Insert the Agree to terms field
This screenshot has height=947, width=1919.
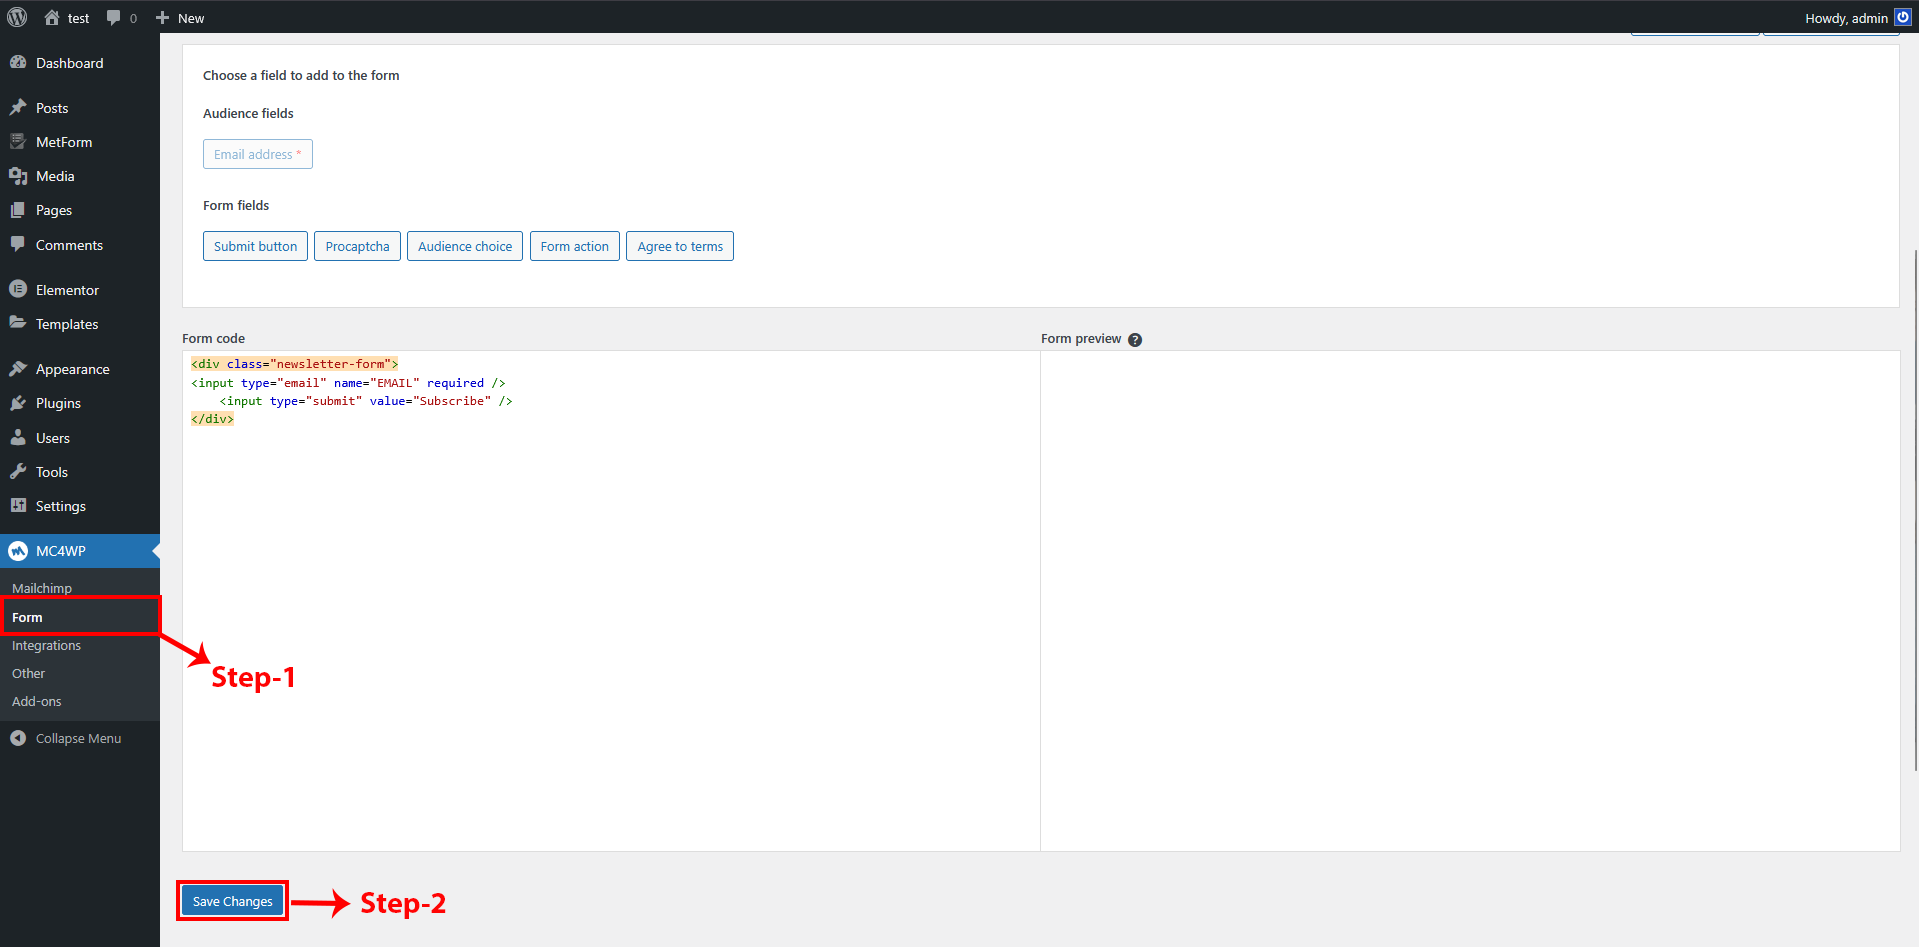tap(680, 246)
